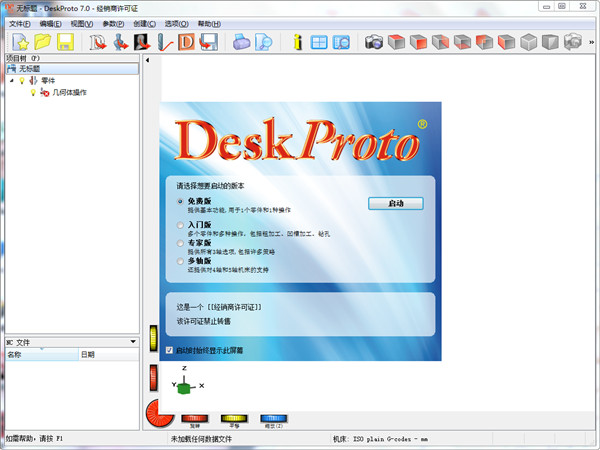600x450 pixels.
Task: Select the 无标题 root in the project tree
Action: coord(72,68)
